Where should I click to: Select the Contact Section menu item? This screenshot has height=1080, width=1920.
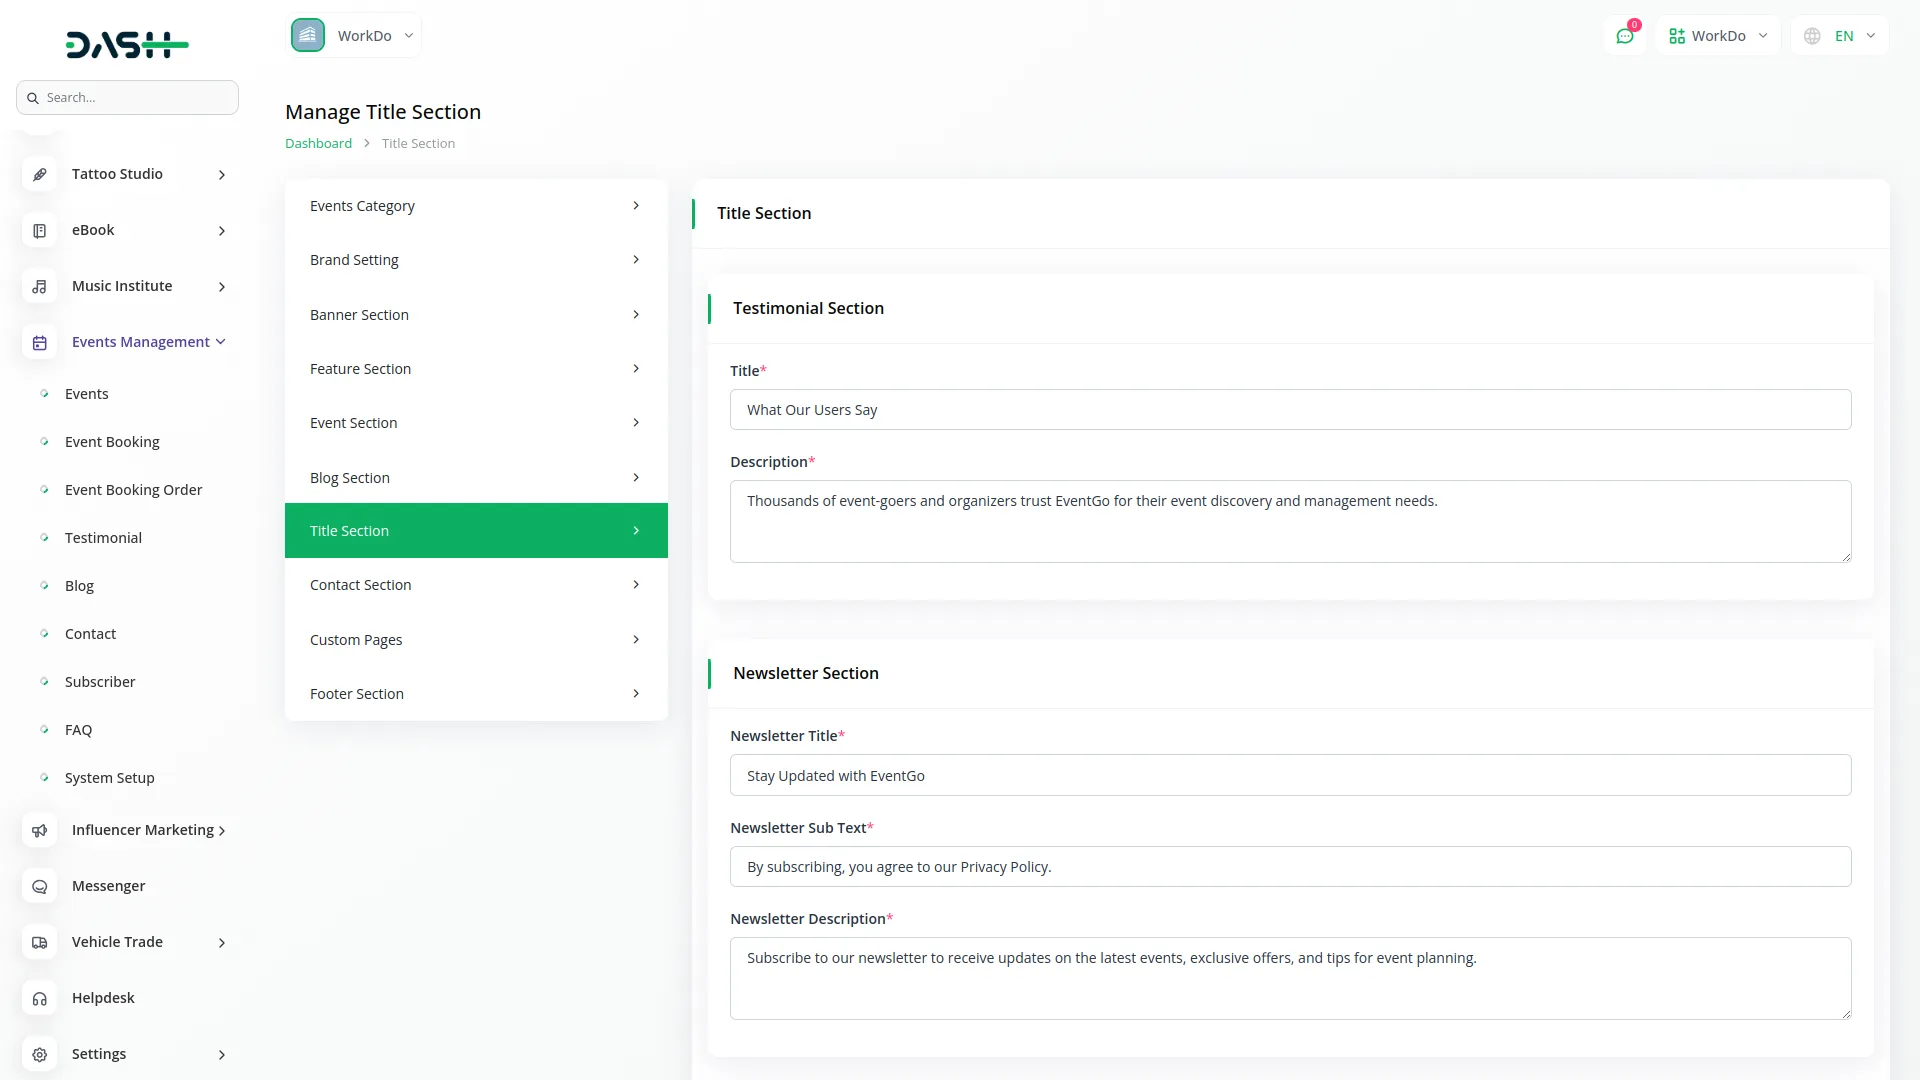[475, 585]
